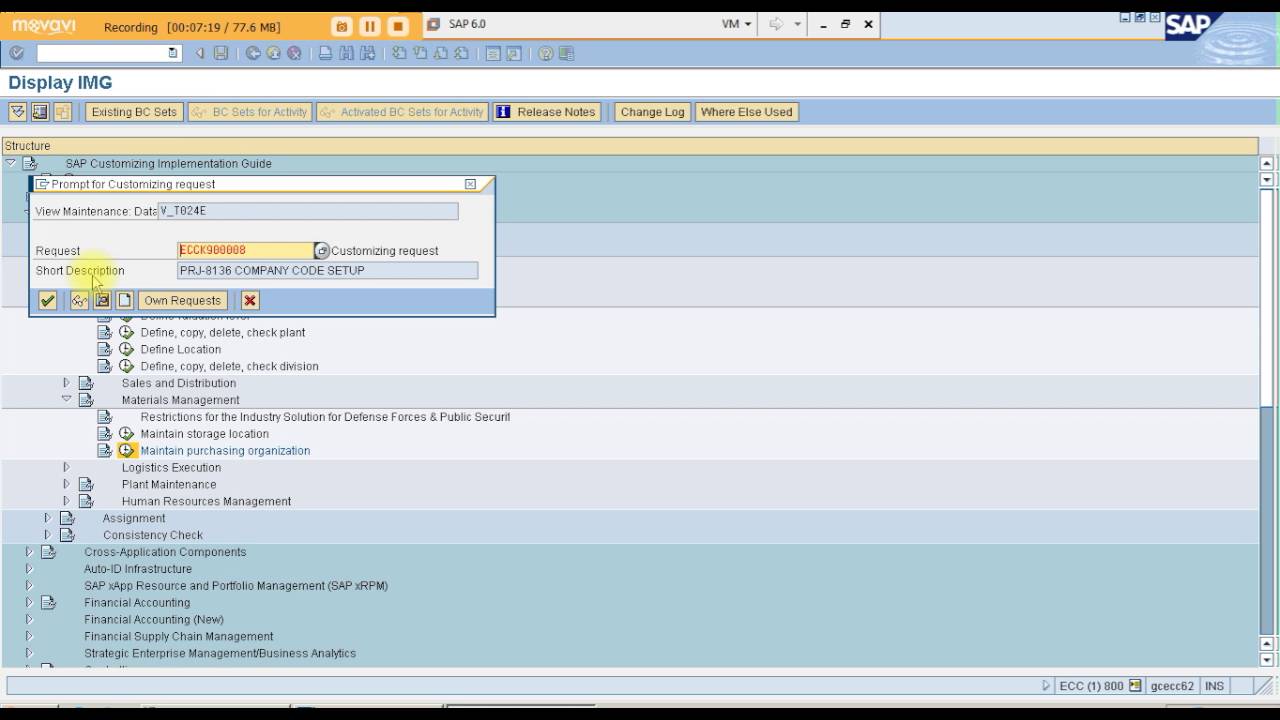
Task: Select the Financial Supply Chain Management entry
Action: (x=178, y=636)
